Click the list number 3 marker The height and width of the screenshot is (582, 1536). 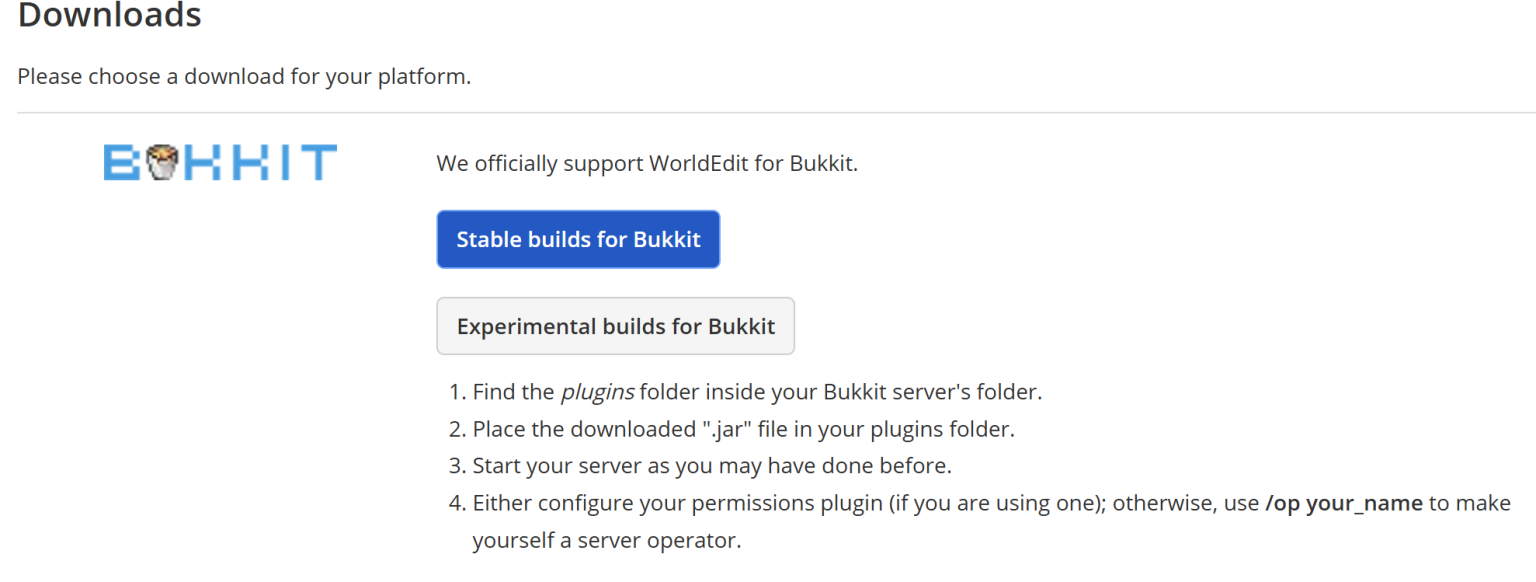[456, 466]
